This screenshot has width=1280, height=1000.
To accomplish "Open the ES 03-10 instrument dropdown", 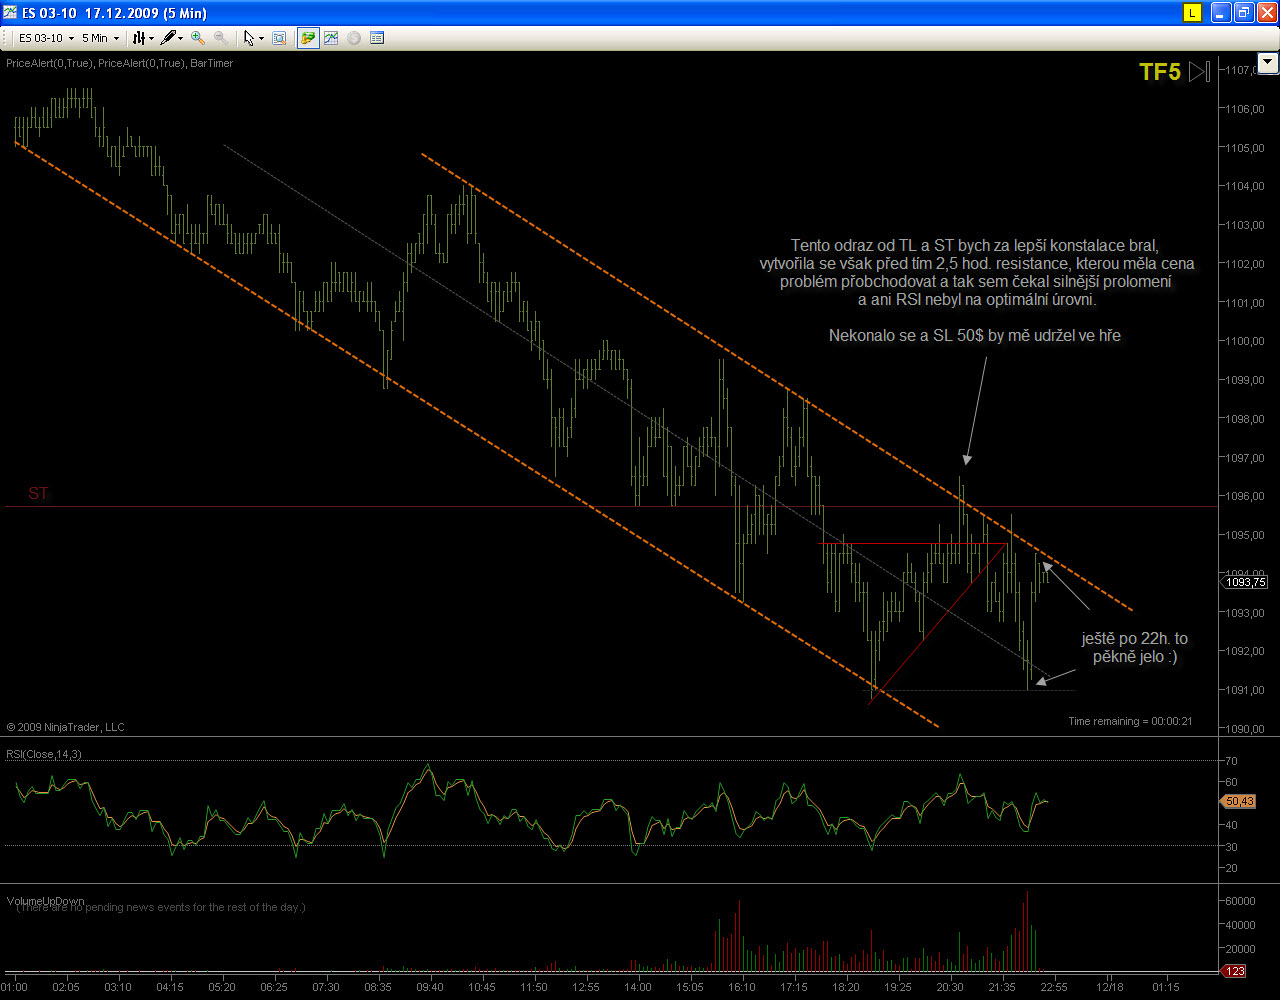I will (x=47, y=38).
